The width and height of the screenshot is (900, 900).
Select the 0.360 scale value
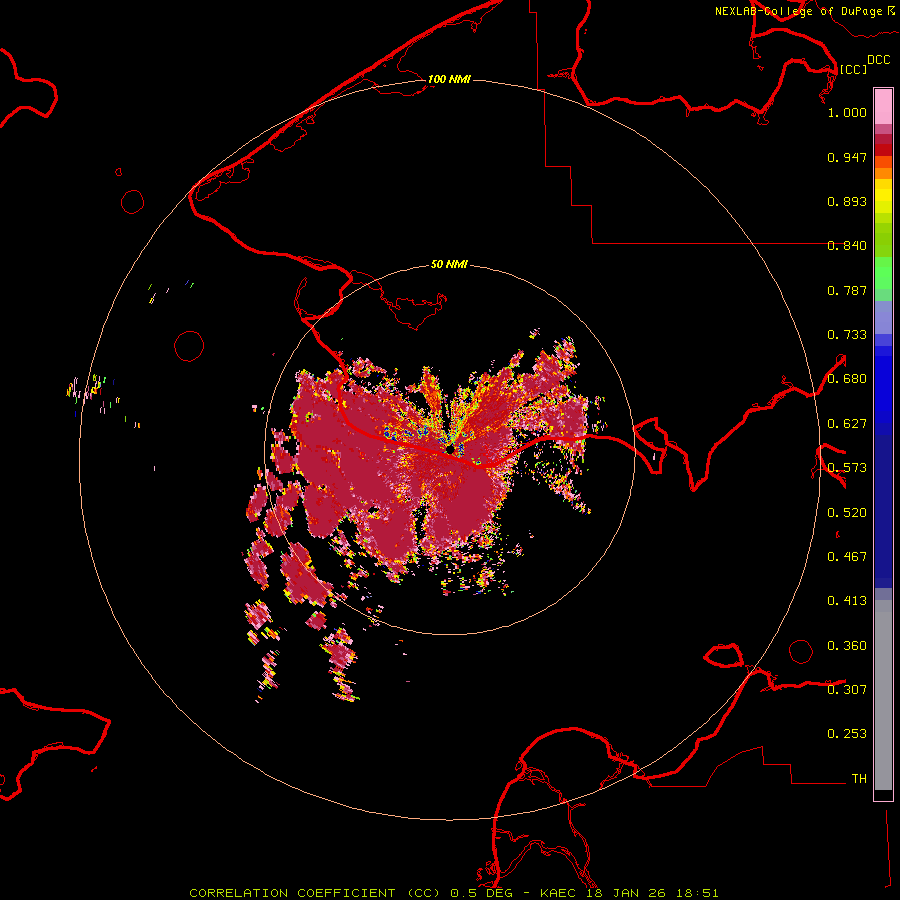coord(847,646)
